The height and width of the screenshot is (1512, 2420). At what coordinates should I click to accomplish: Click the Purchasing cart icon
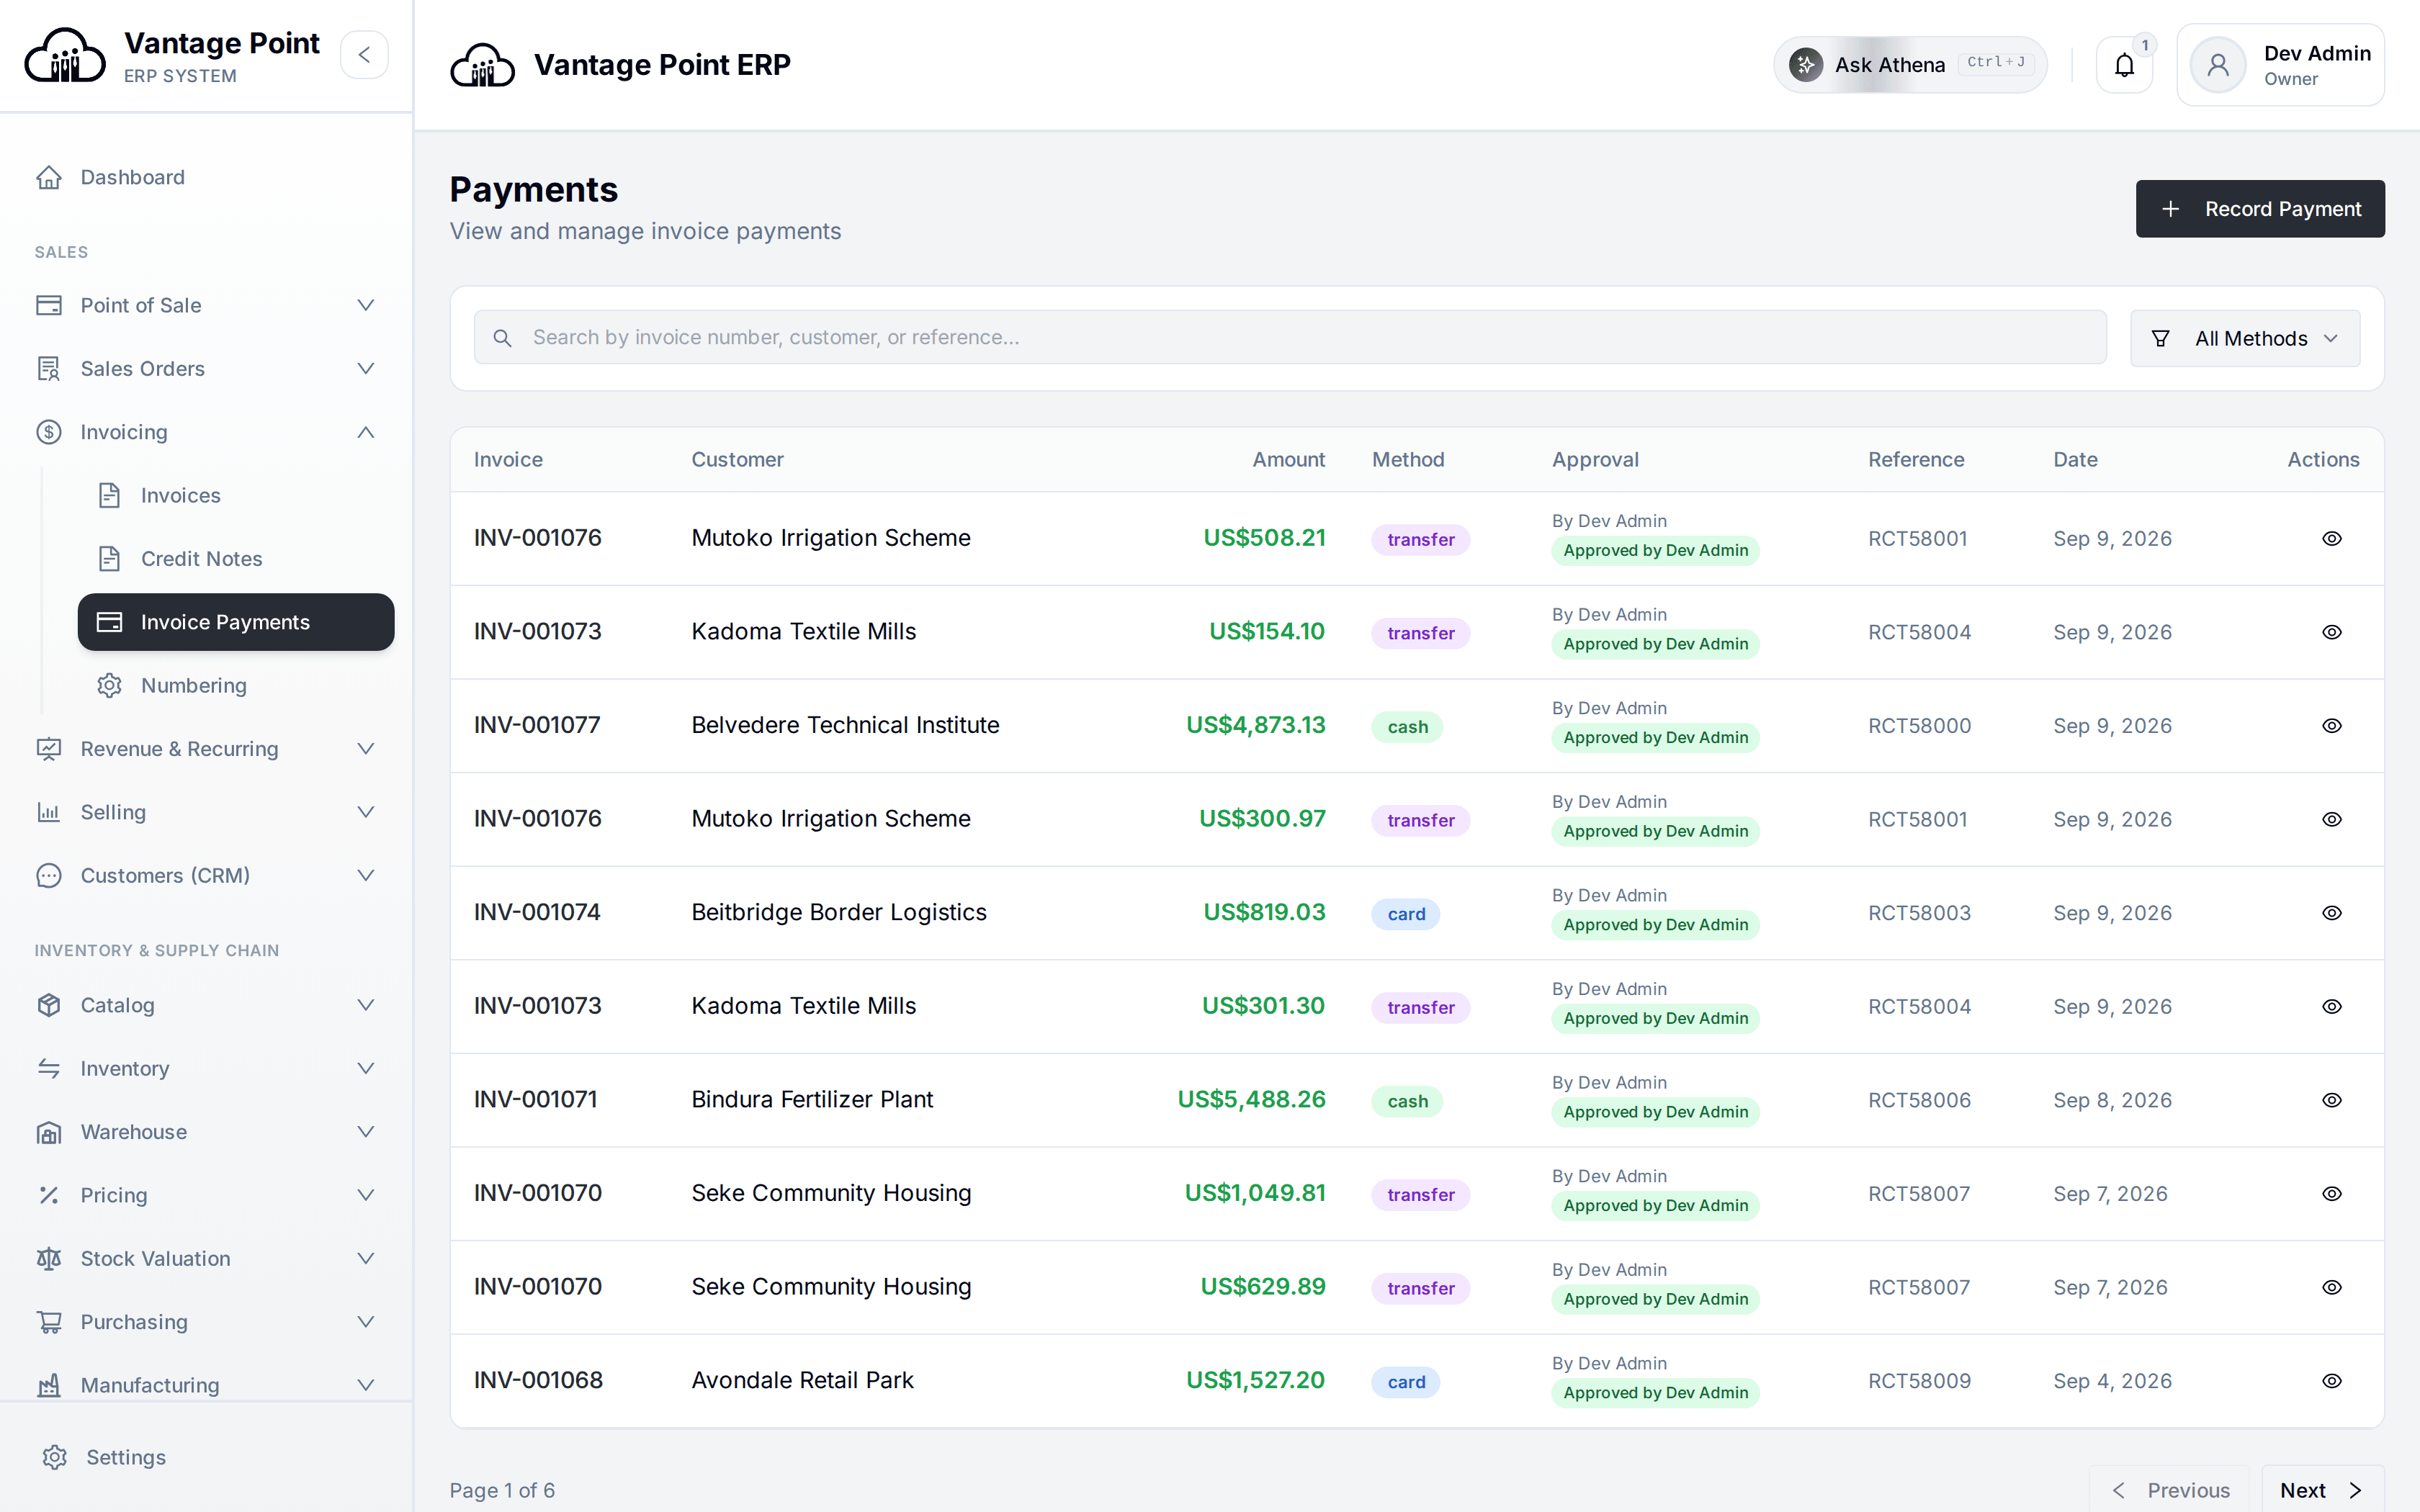[x=49, y=1322]
